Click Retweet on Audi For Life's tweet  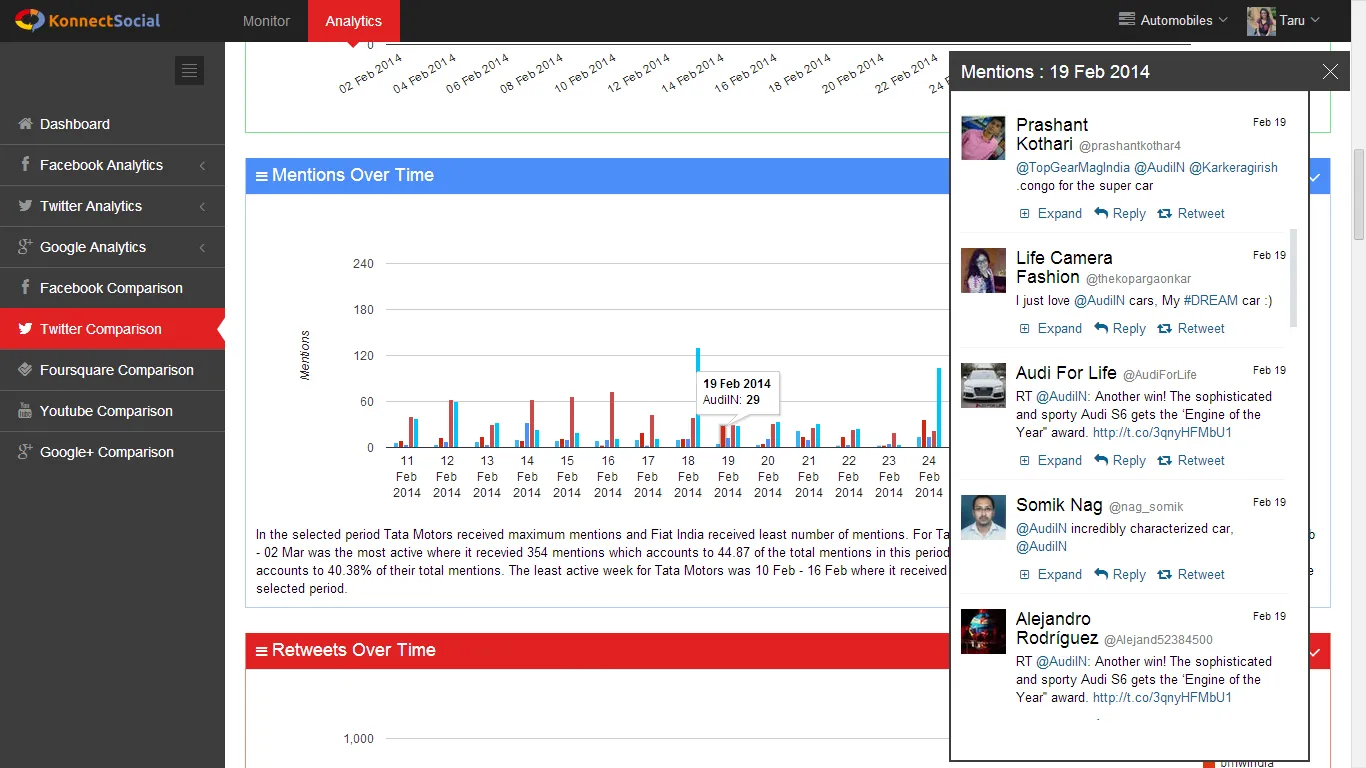1201,461
